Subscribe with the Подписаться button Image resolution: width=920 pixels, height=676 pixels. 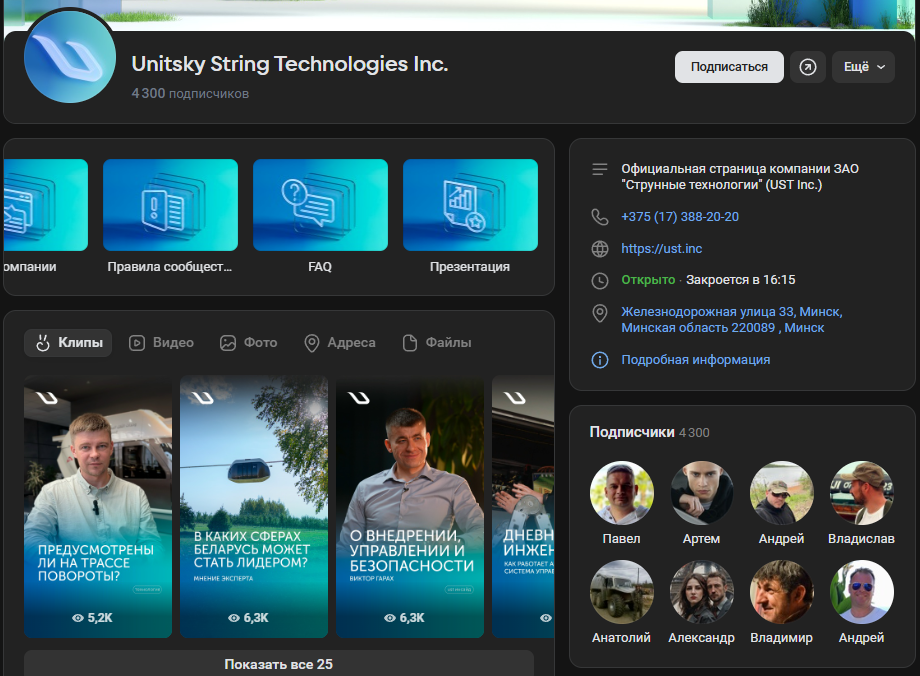(729, 67)
